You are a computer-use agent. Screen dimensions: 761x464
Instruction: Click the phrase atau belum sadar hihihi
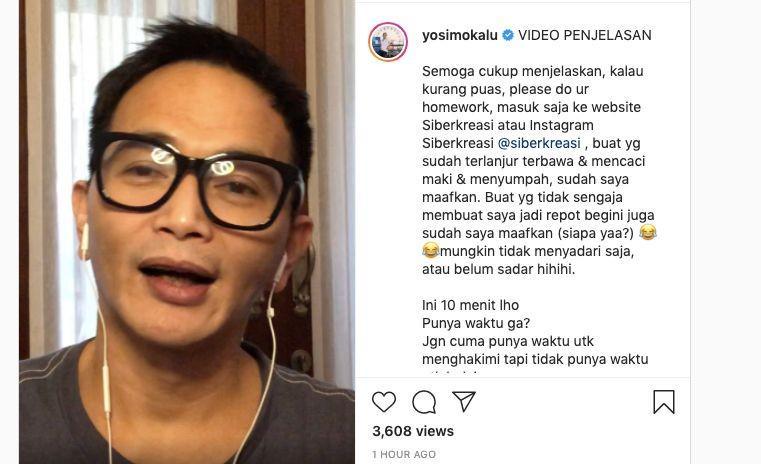498,269
